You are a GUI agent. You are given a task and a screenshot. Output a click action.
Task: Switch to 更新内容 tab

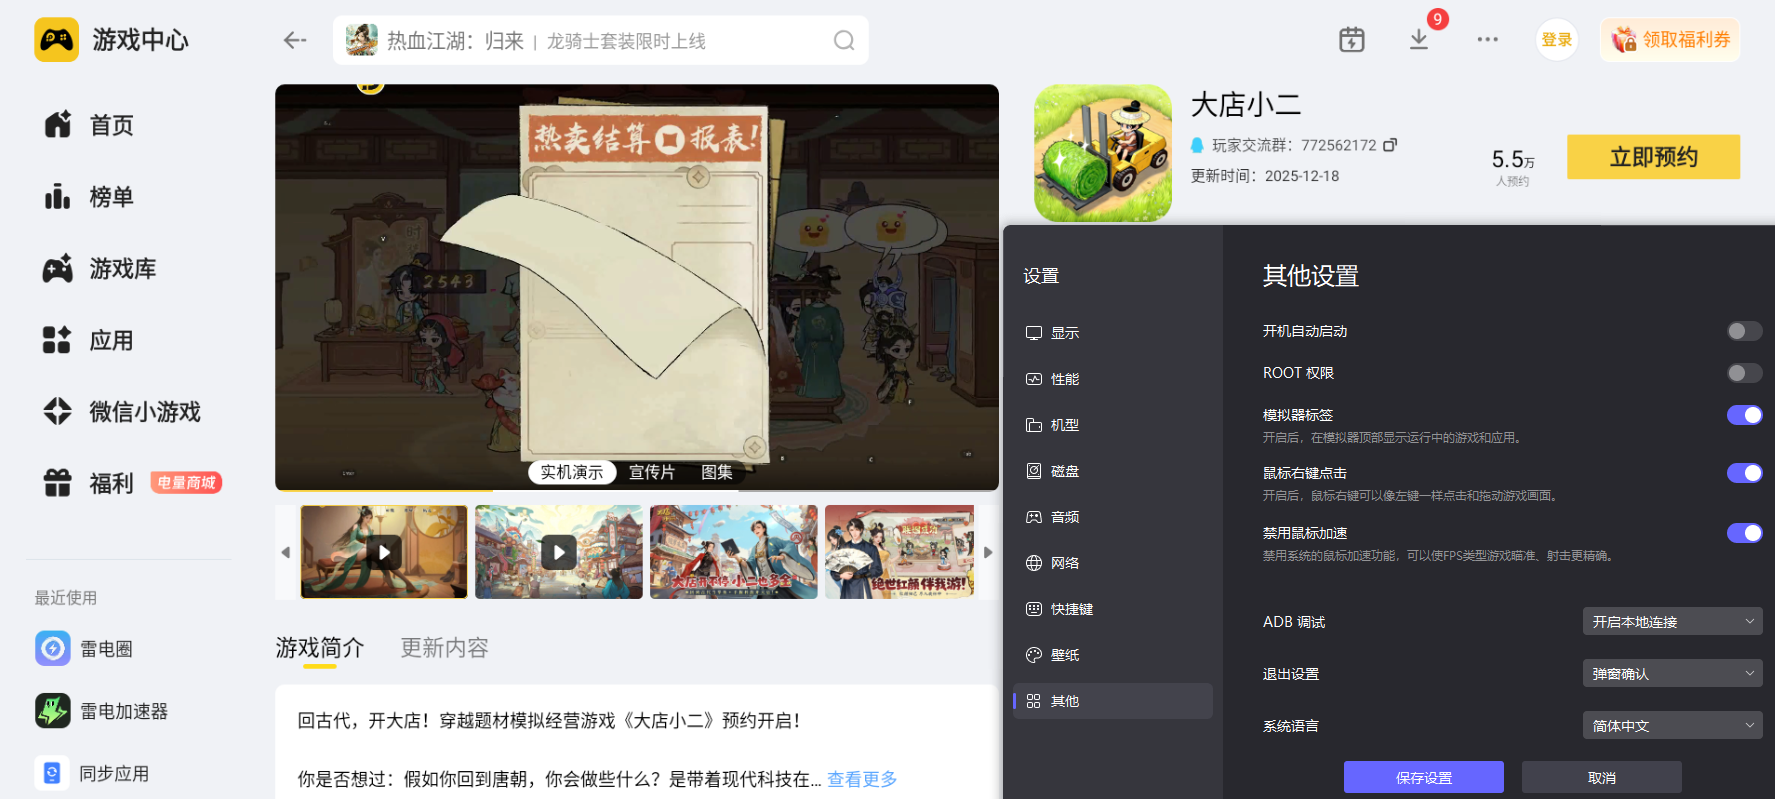pos(445,648)
